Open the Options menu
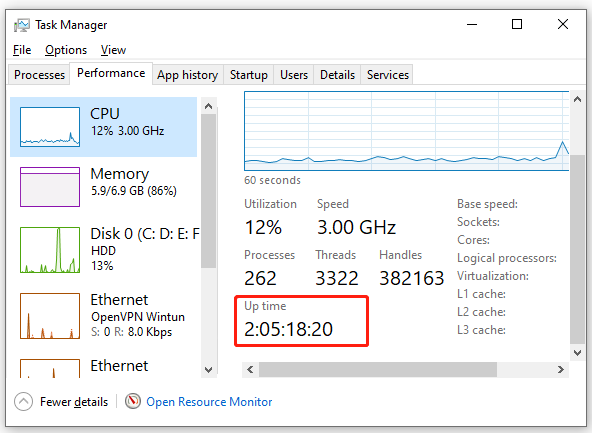 [x=66, y=50]
